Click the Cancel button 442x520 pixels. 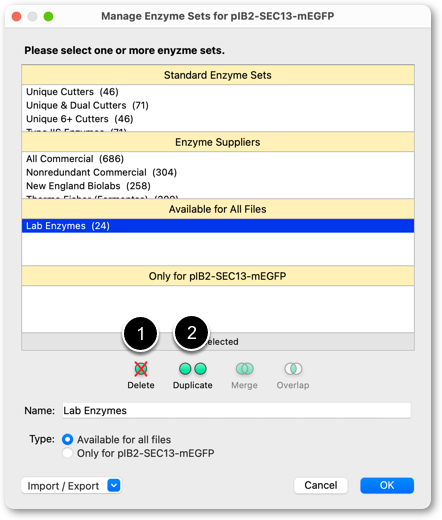tap(321, 485)
